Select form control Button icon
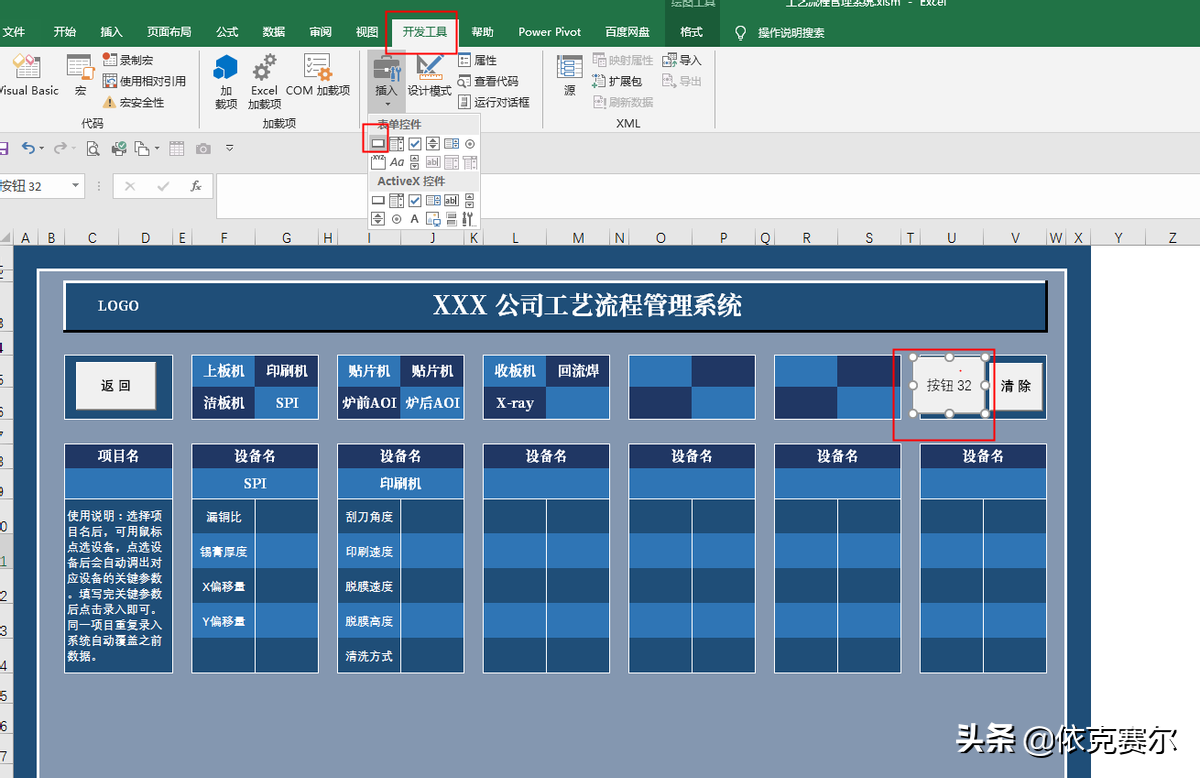The height and width of the screenshot is (778, 1200). (378, 144)
